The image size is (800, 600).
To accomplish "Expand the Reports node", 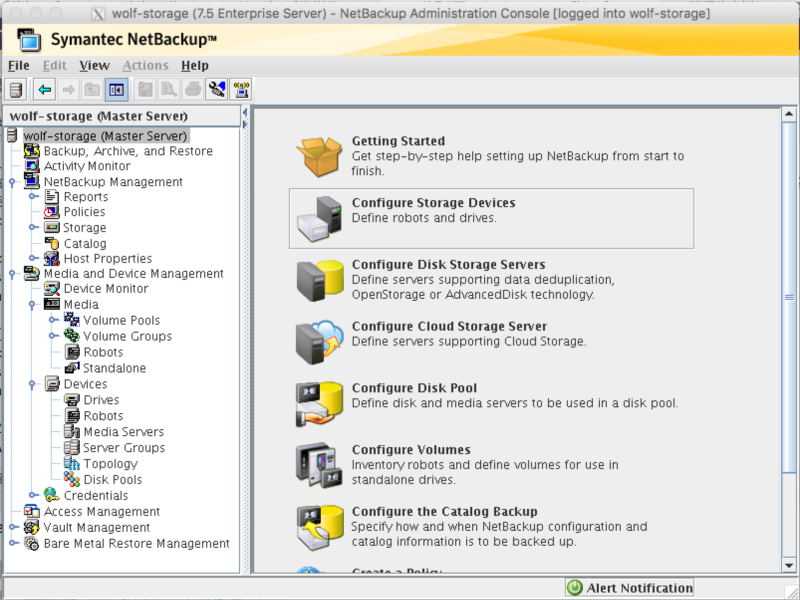I will (x=32, y=197).
